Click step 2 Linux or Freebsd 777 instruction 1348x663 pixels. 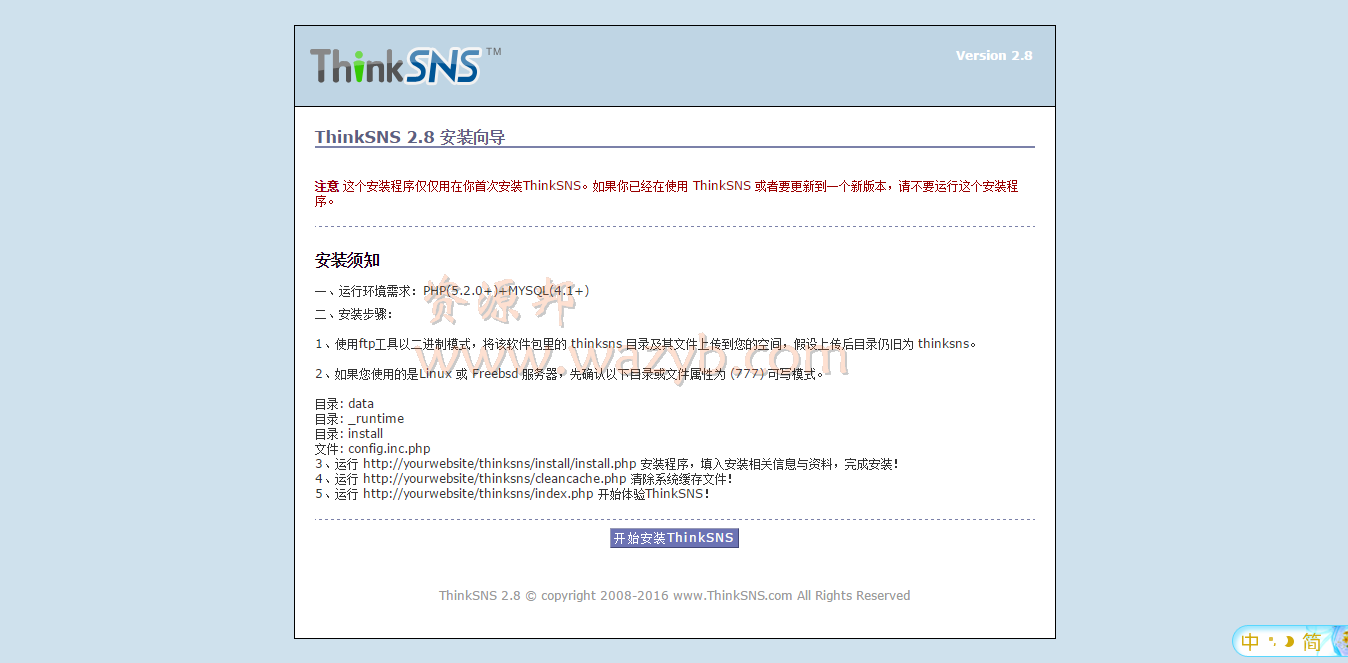pos(570,374)
